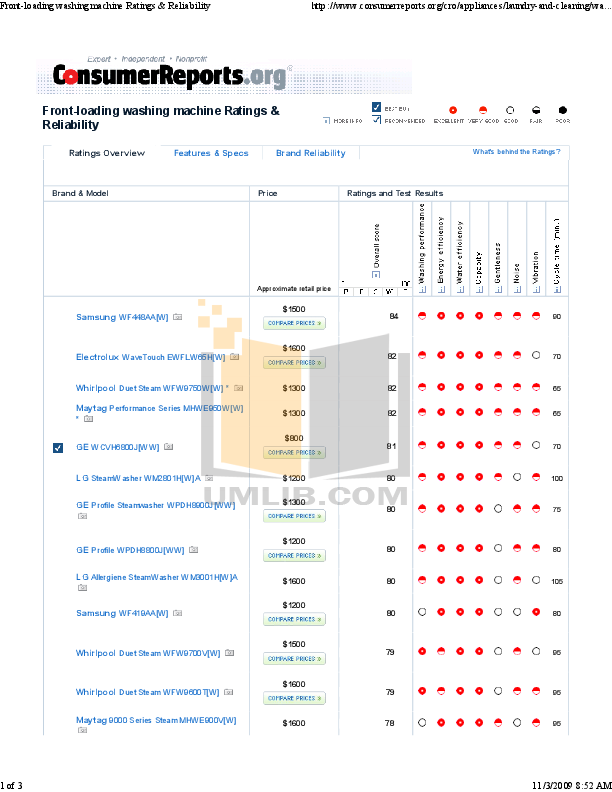The width and height of the screenshot is (612, 792).
Task: Select the Fair legend symbol
Action: [x=536, y=110]
